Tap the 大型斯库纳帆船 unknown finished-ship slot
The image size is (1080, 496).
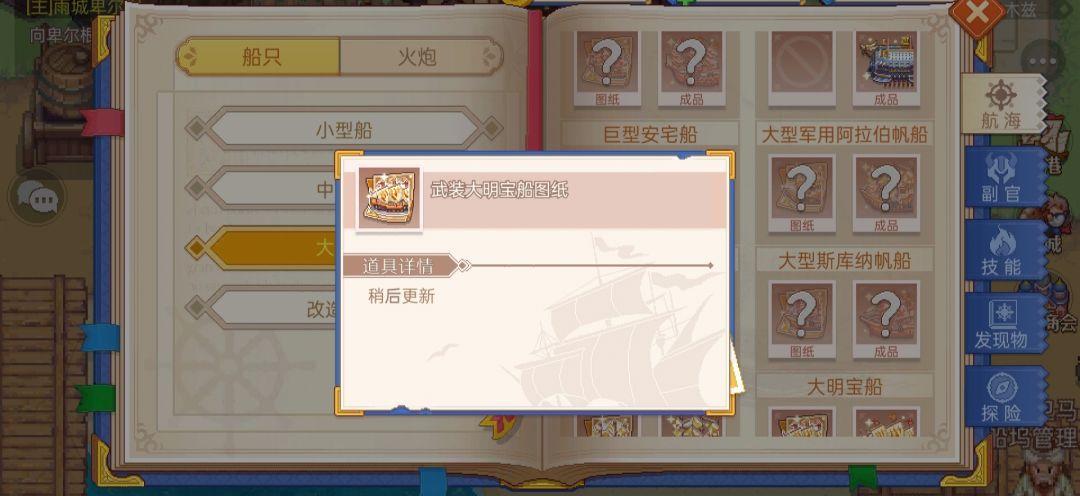point(886,320)
